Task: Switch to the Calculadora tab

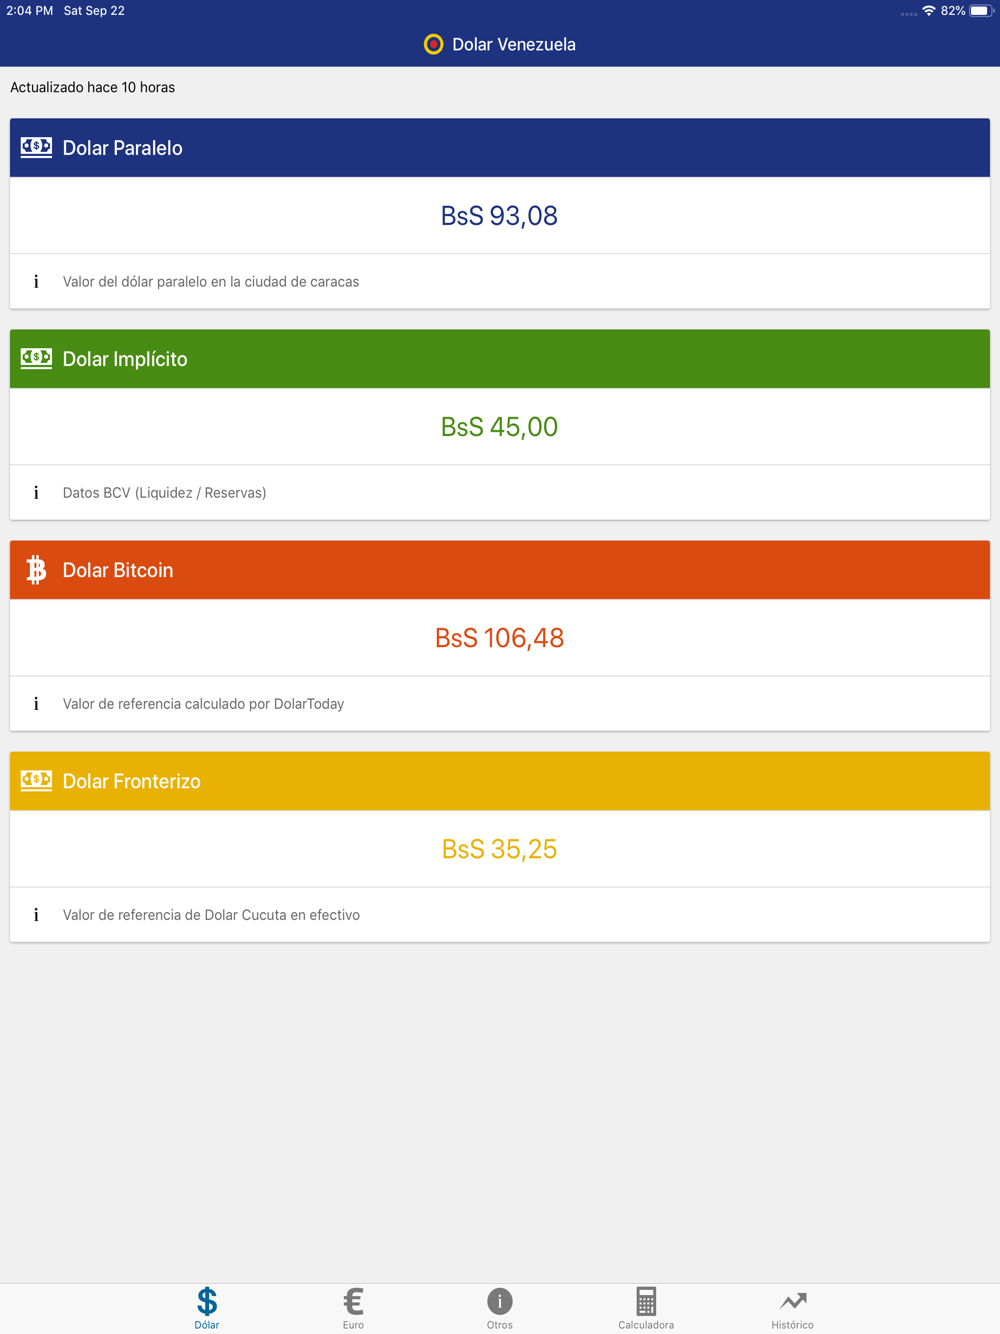Action: [646, 1308]
